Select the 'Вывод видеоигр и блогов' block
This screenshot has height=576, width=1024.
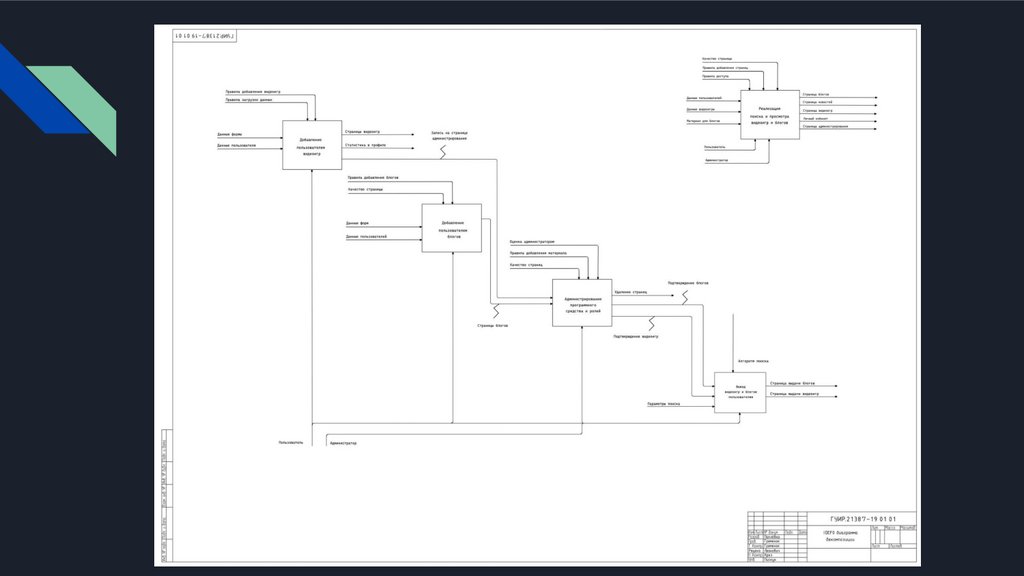pyautogui.click(x=740, y=392)
